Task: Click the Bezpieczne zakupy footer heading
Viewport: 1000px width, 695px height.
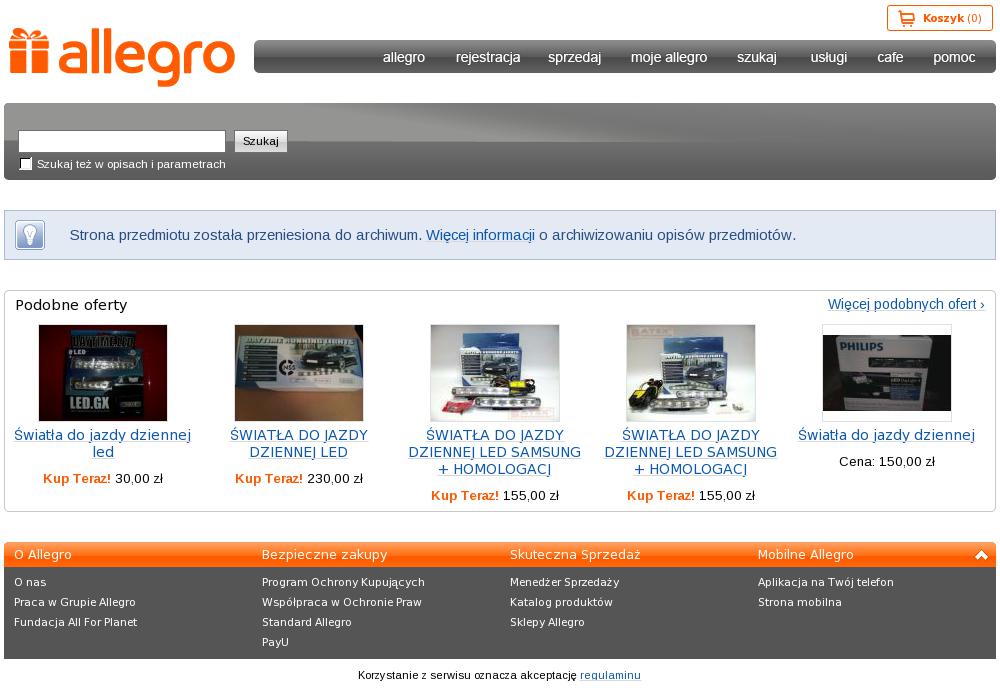Action: [x=325, y=555]
